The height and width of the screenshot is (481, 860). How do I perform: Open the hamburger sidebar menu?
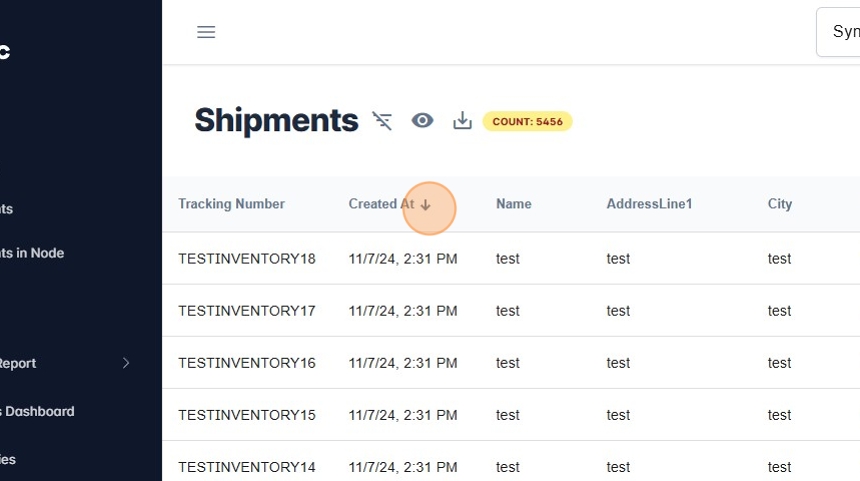pos(206,32)
